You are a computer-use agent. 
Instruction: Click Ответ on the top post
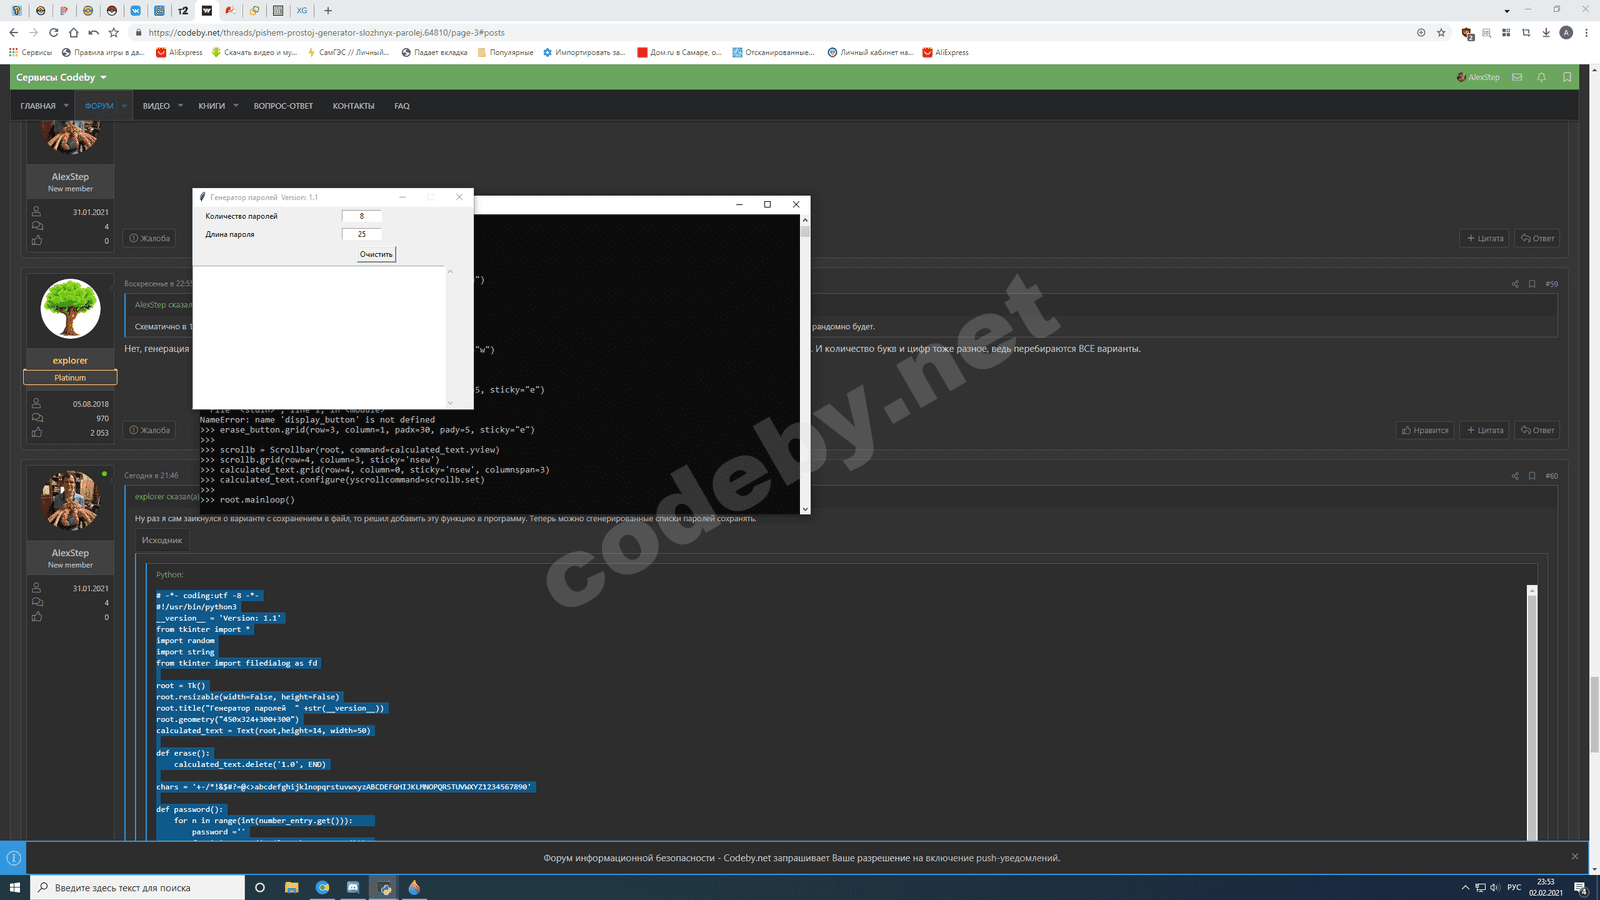1538,238
